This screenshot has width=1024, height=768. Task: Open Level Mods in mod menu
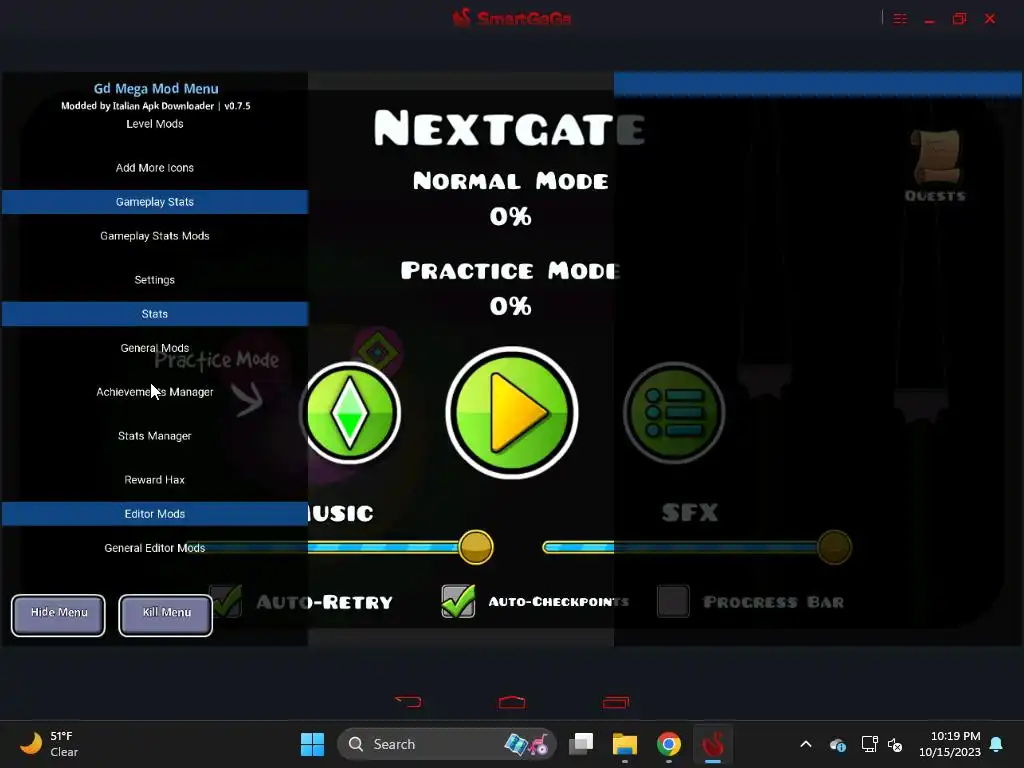155,124
